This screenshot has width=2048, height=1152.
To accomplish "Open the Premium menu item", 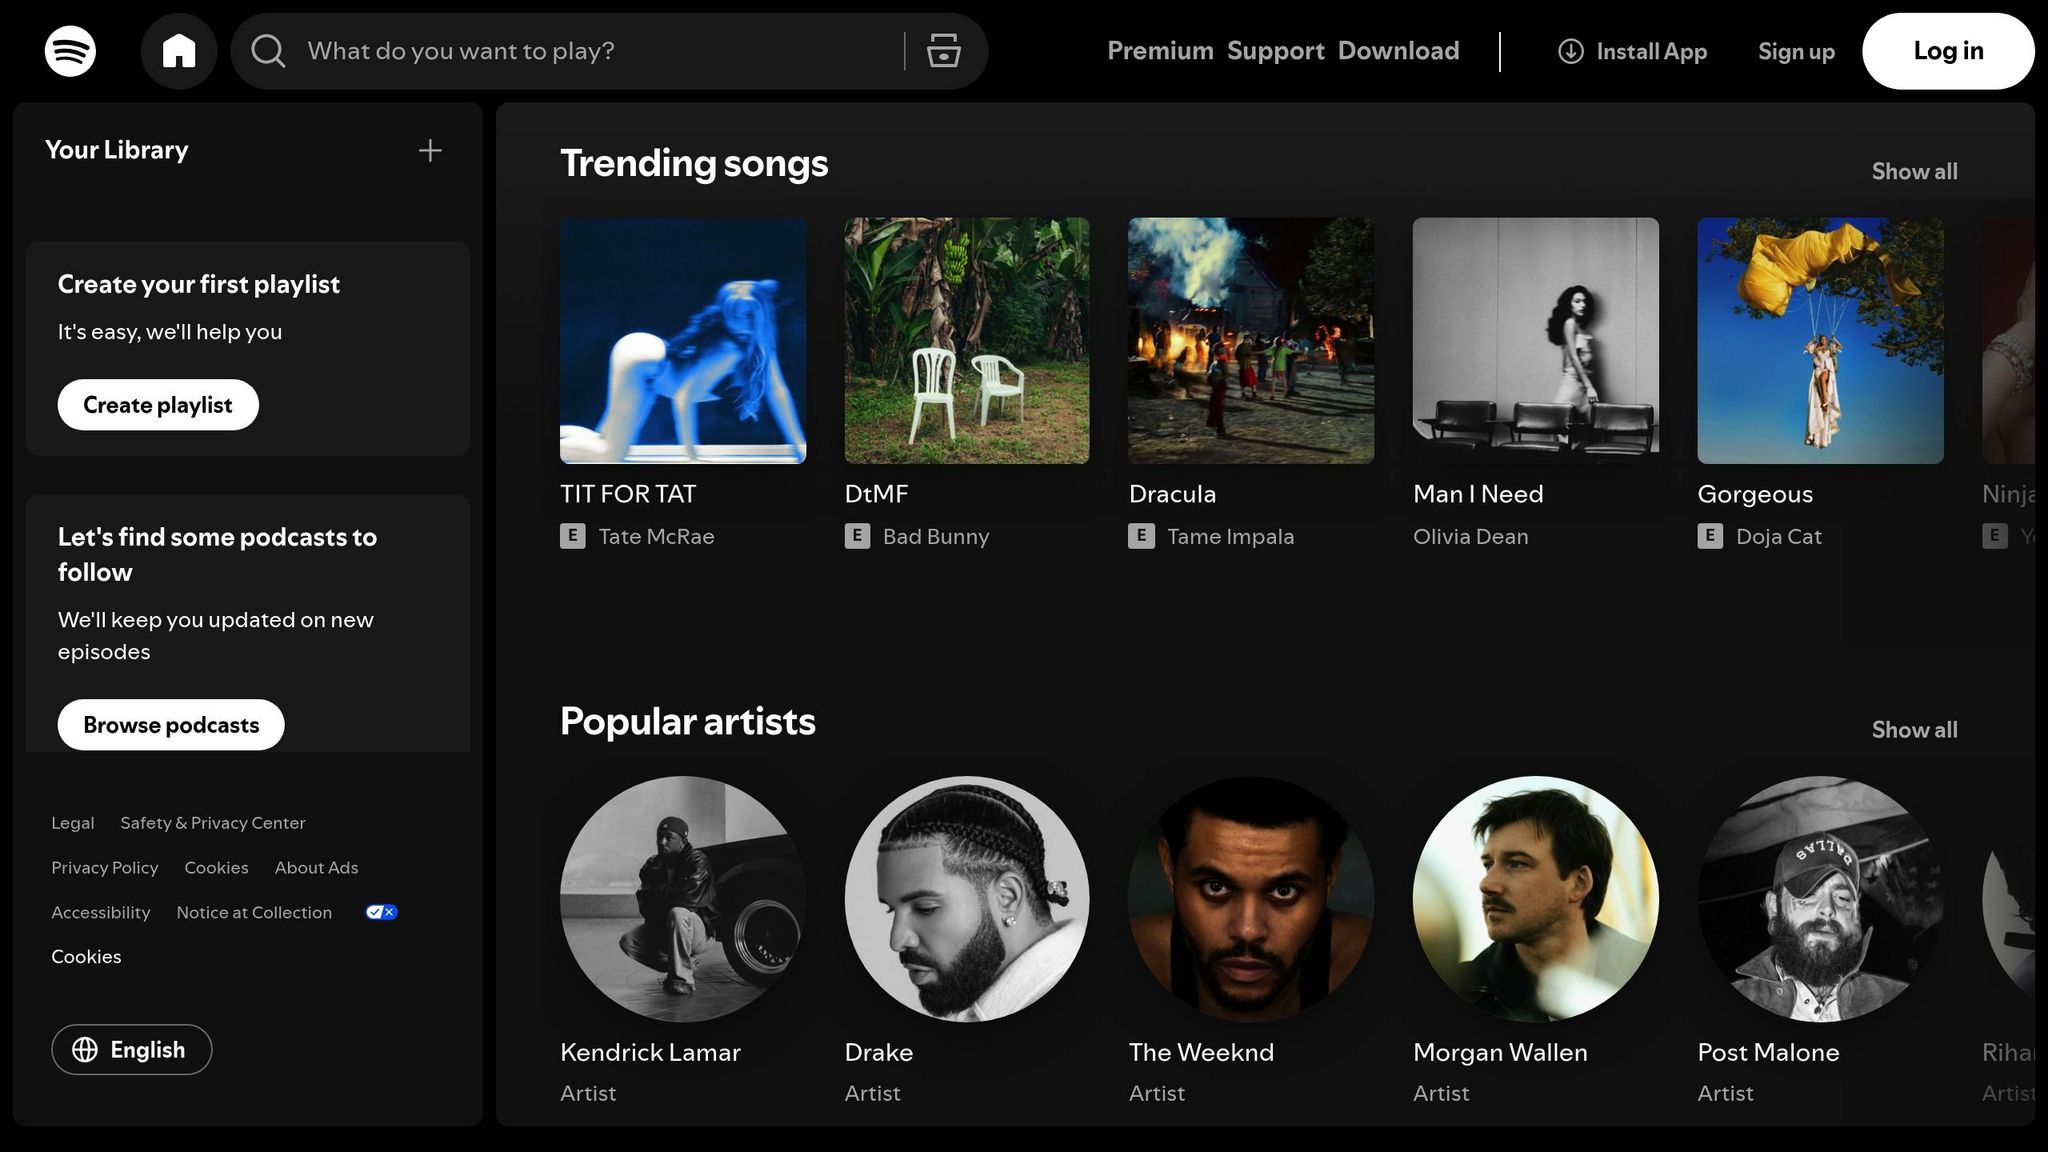I will pos(1160,51).
